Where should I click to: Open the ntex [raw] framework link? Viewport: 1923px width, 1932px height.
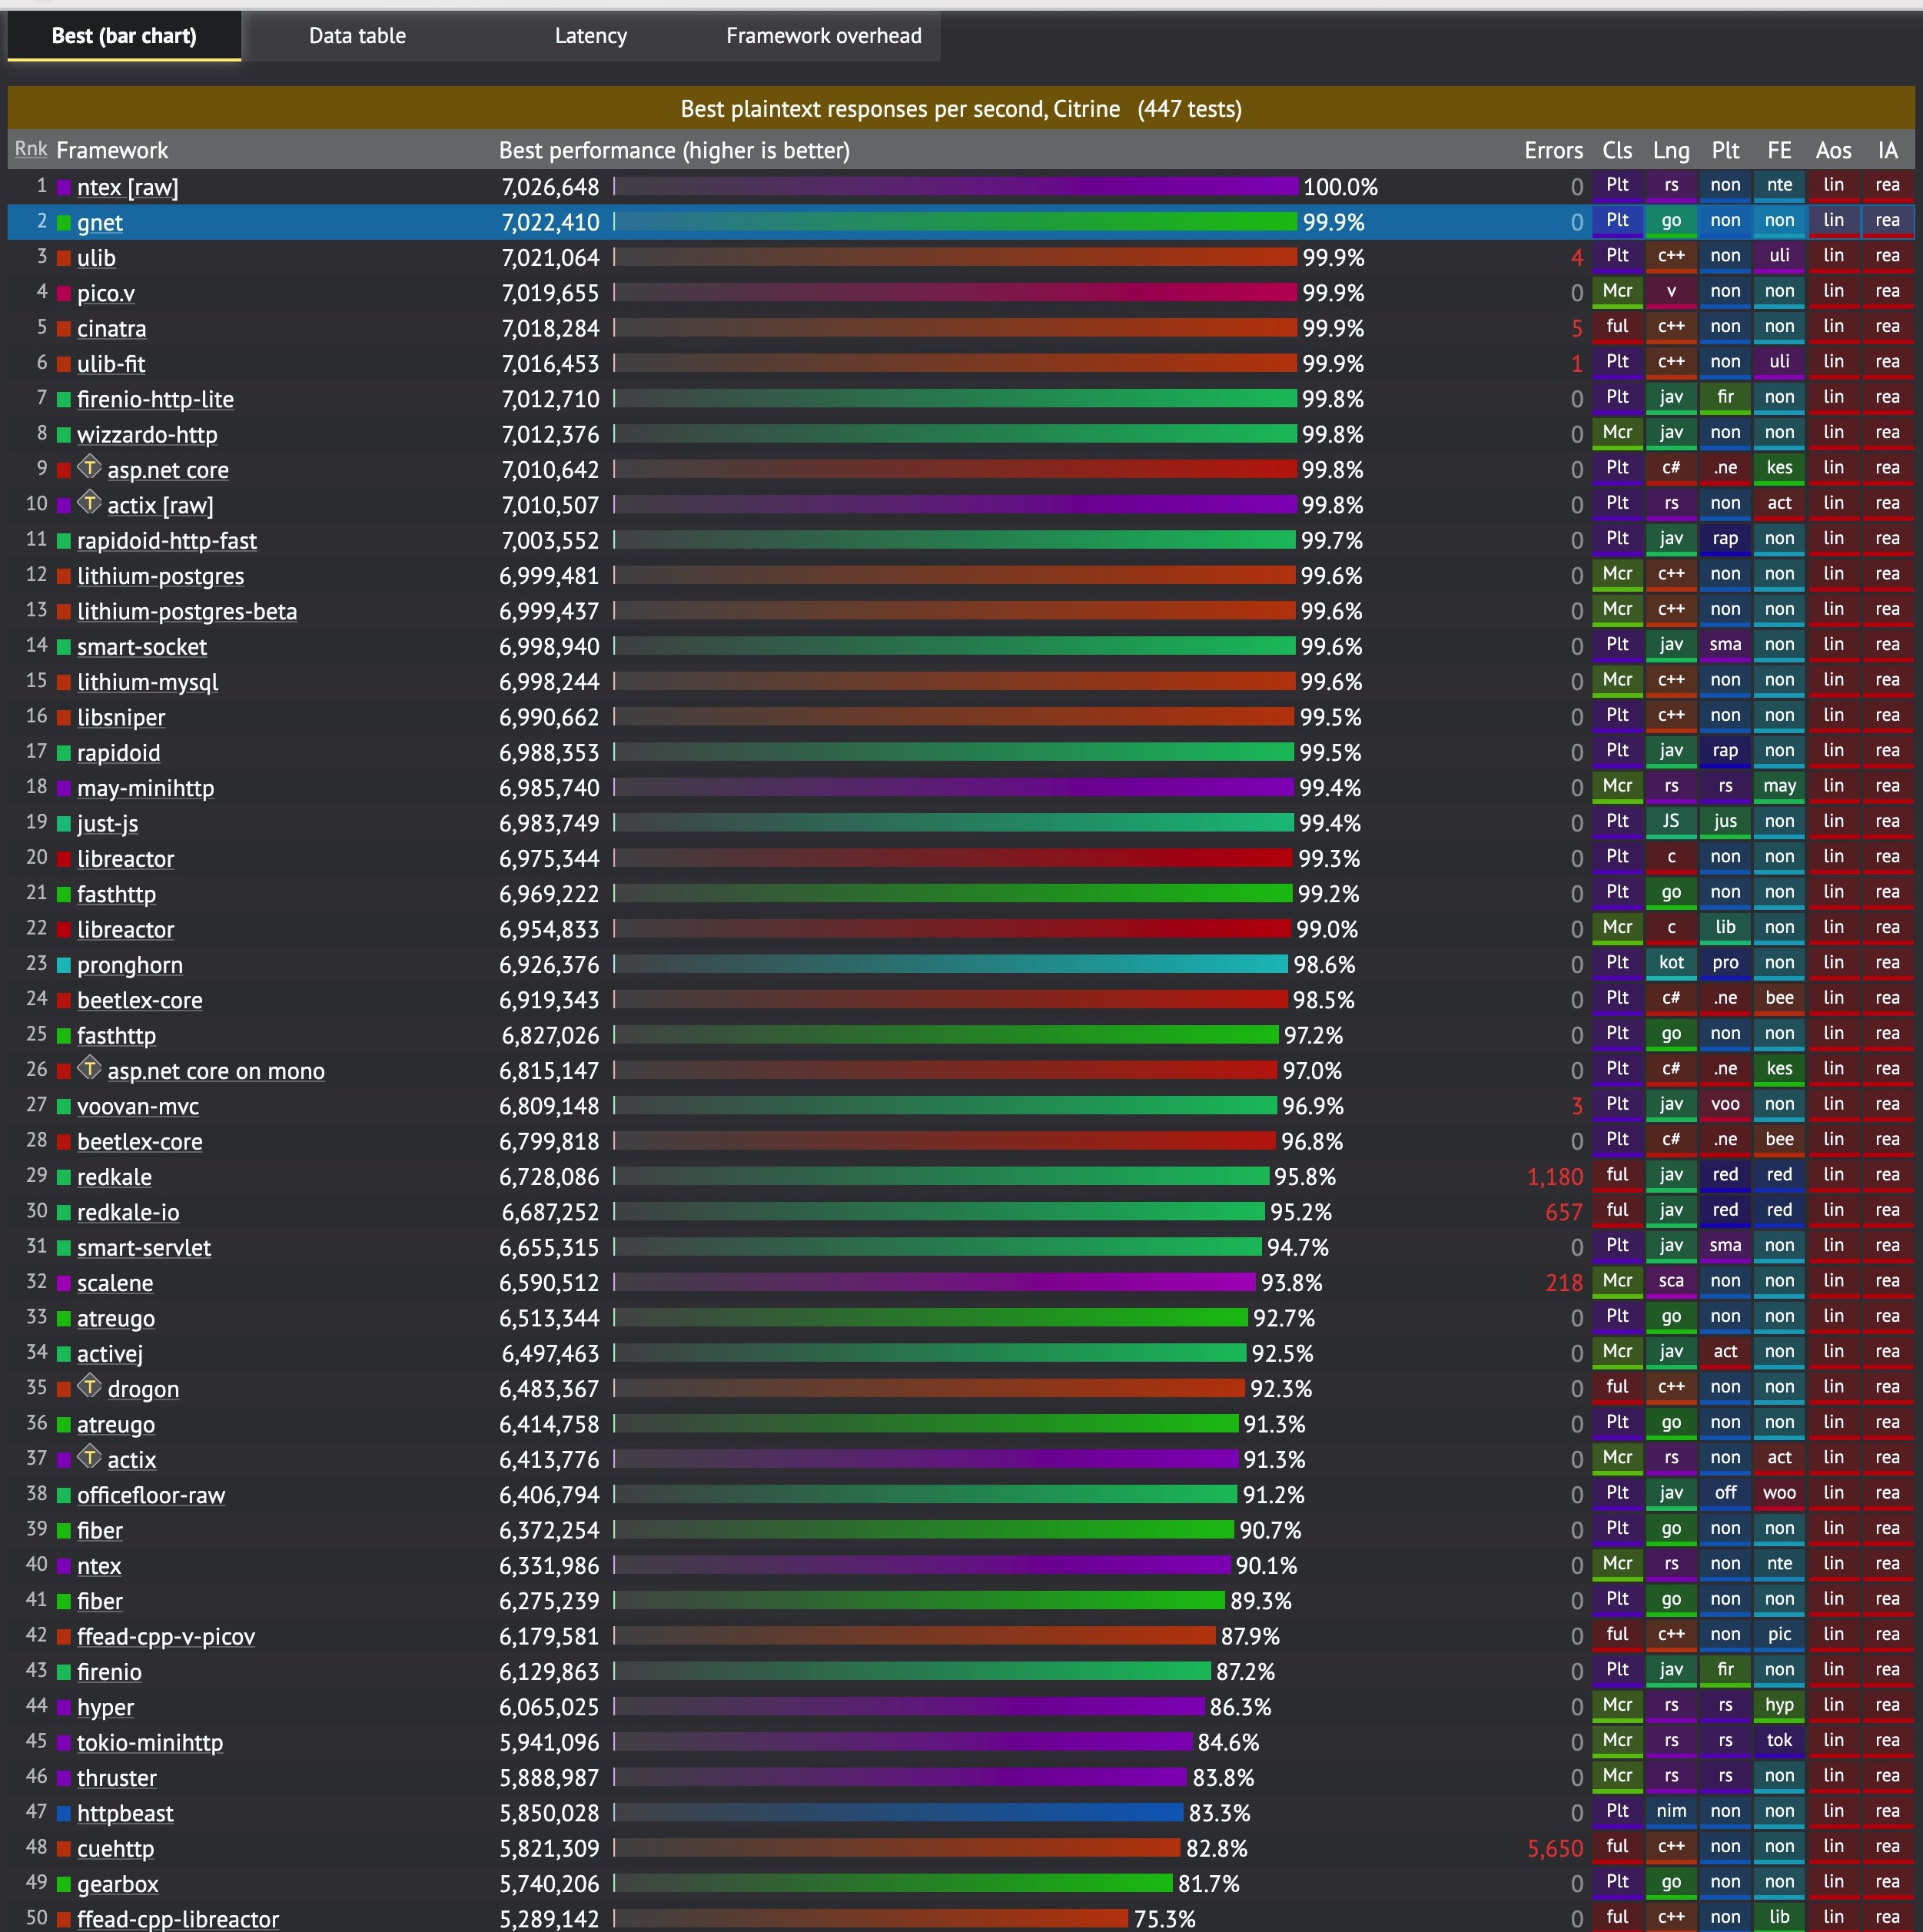(x=128, y=187)
